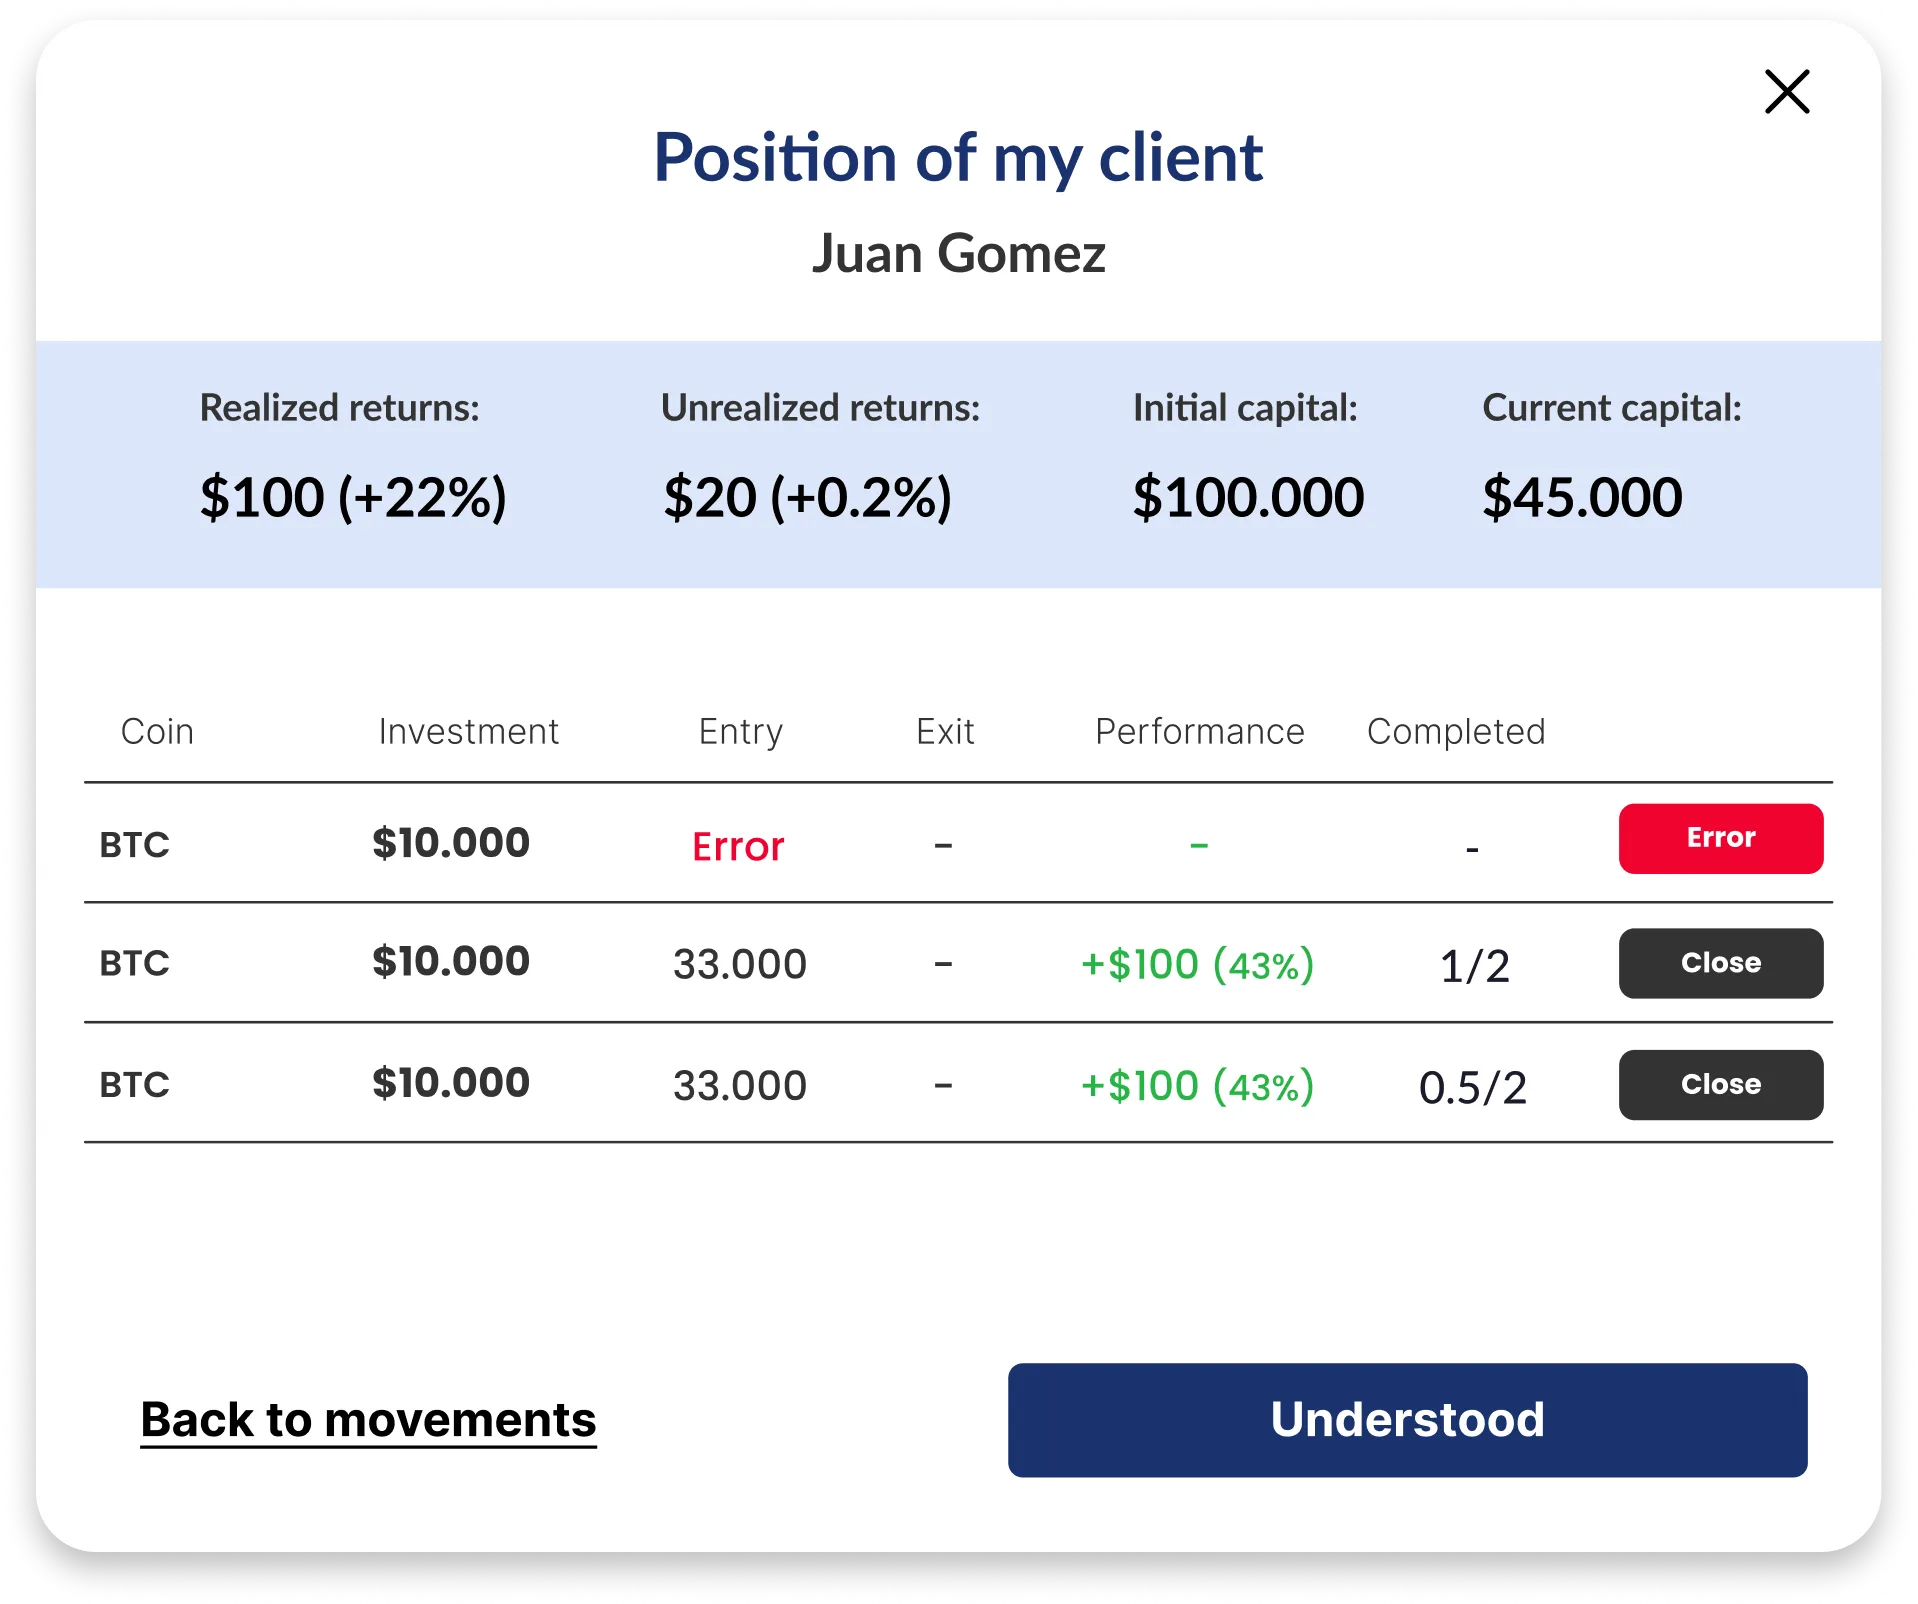Click the client name Juan Gomez
The height and width of the screenshot is (1604, 1918).
(959, 254)
